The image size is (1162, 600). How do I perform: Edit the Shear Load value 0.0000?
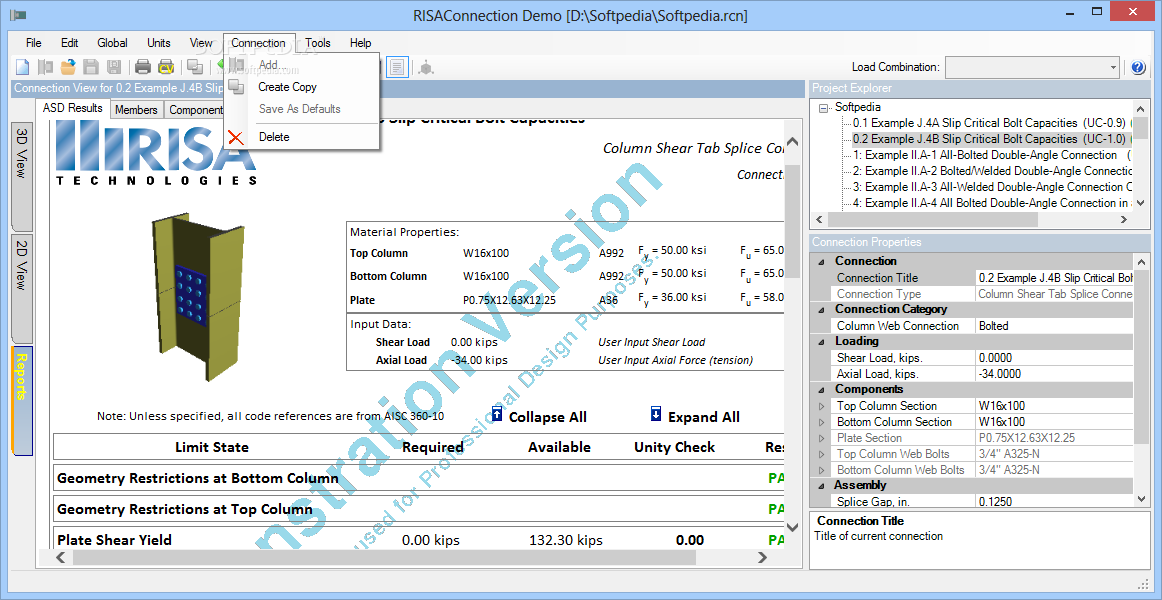(1055, 358)
